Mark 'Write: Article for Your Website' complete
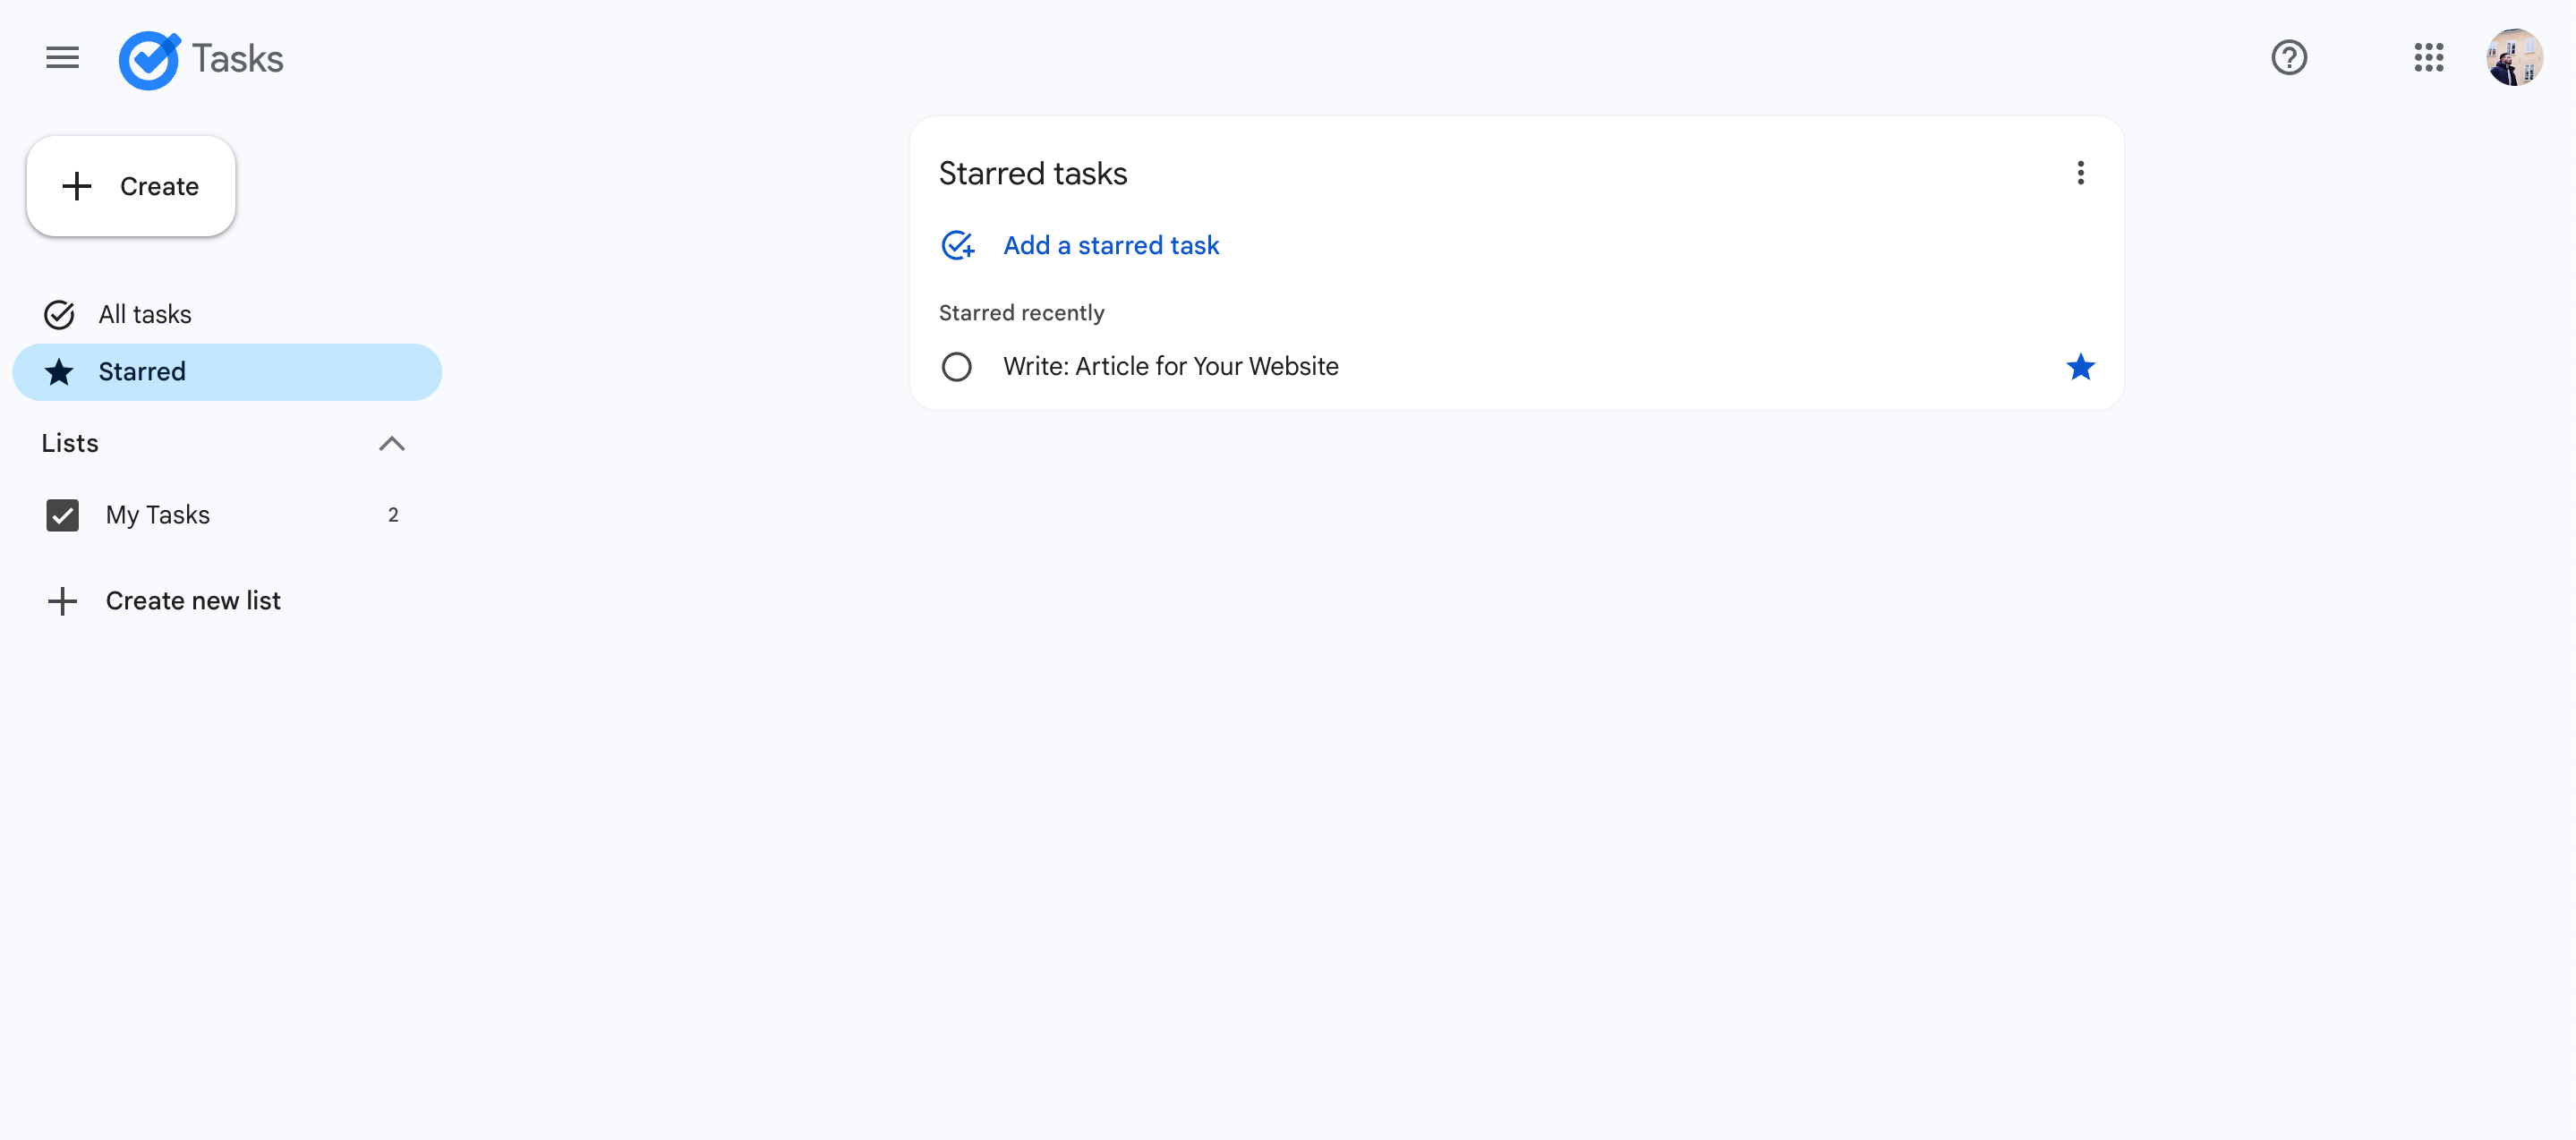 click(957, 366)
